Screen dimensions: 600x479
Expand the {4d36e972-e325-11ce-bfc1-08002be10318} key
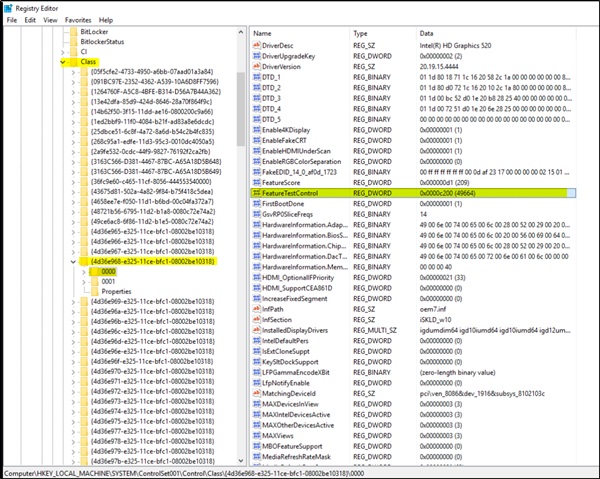tap(73, 391)
